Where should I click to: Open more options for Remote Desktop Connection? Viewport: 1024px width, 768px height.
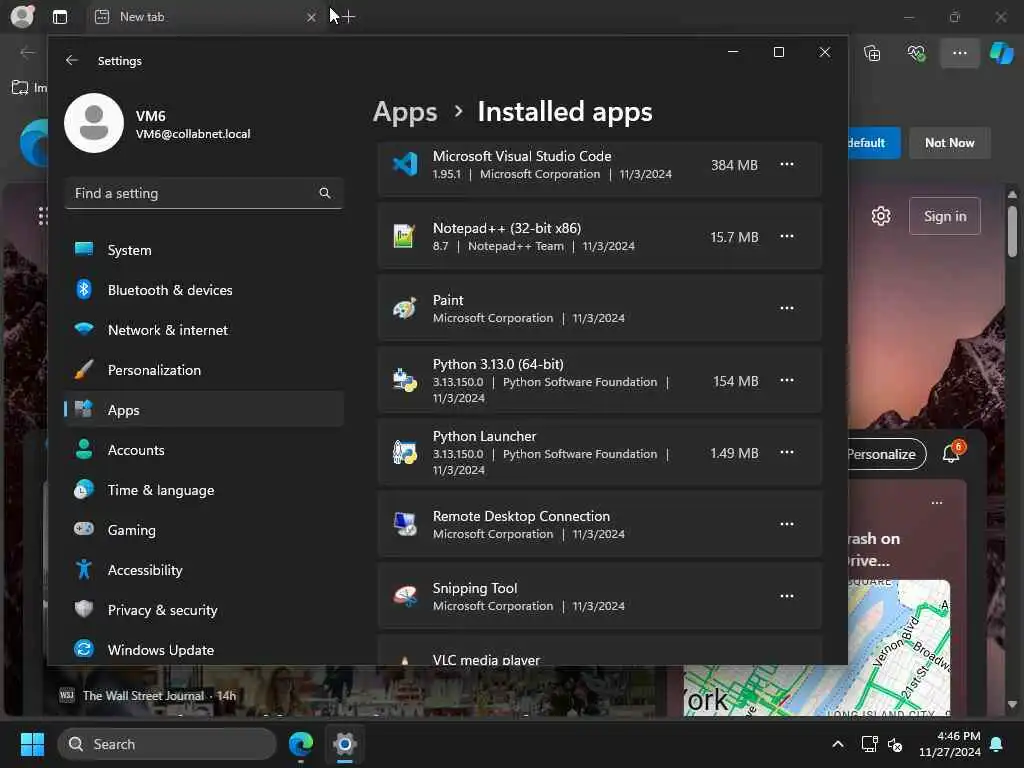point(787,524)
